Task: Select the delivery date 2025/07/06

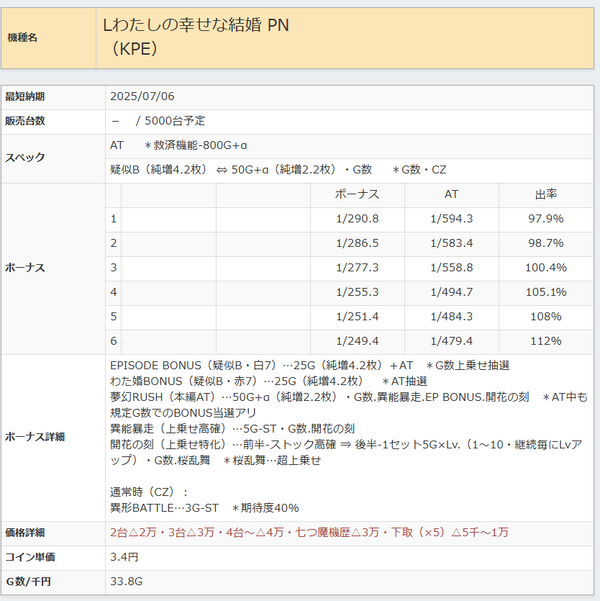Action: [142, 96]
